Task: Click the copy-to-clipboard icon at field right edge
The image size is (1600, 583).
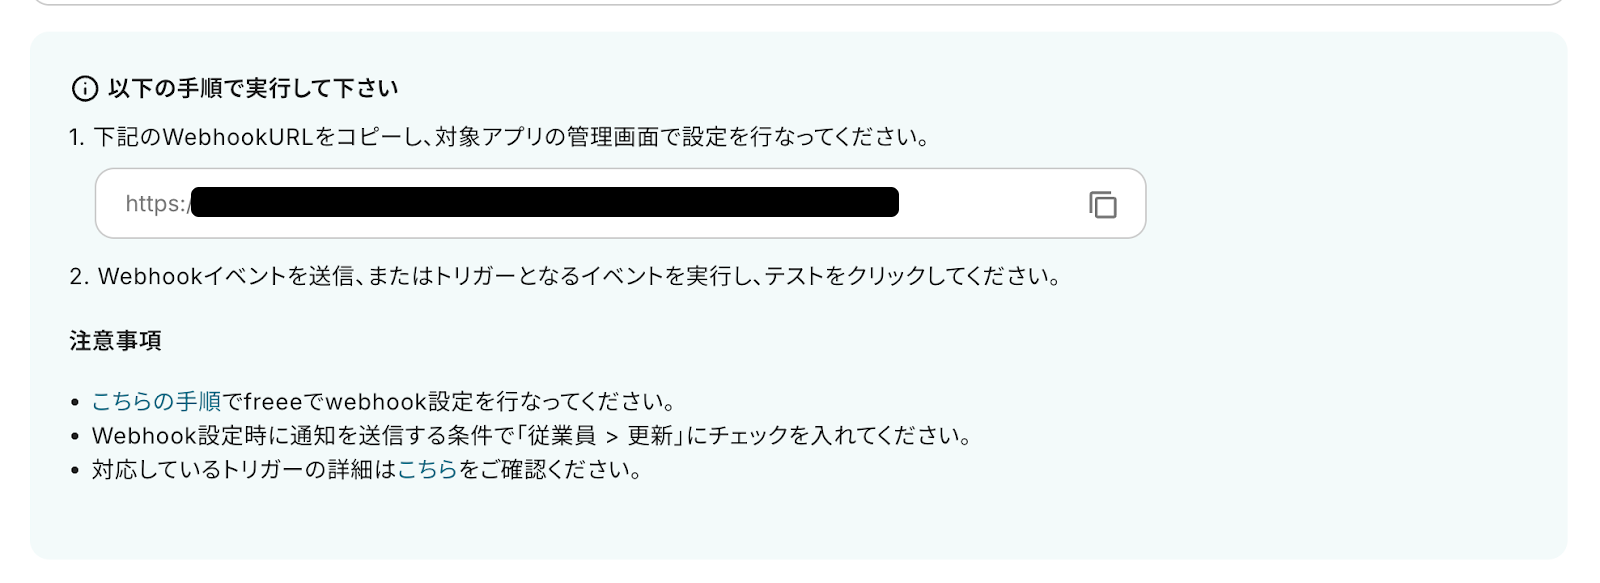Action: (1102, 204)
